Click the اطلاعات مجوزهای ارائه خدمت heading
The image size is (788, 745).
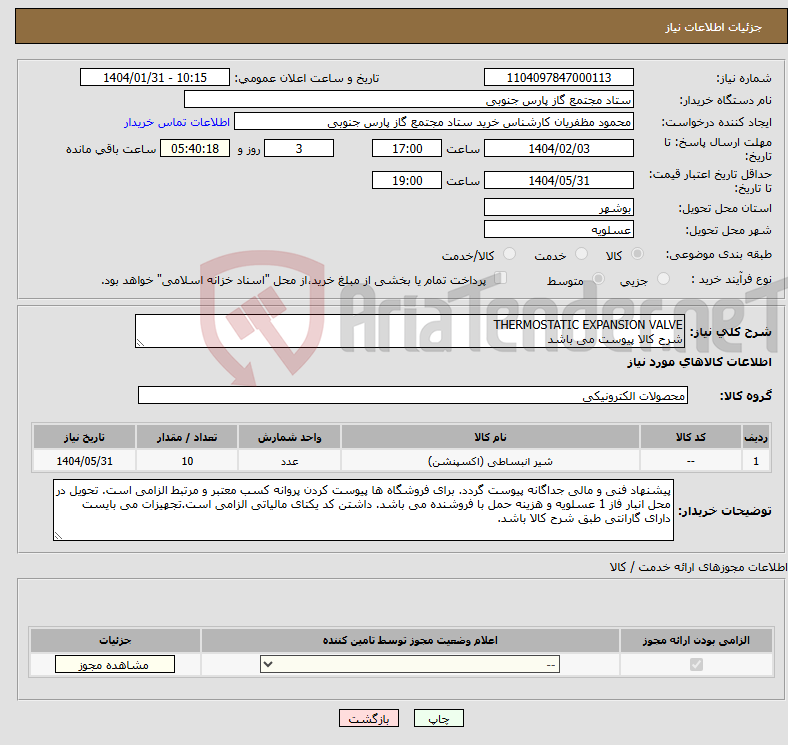(699, 567)
